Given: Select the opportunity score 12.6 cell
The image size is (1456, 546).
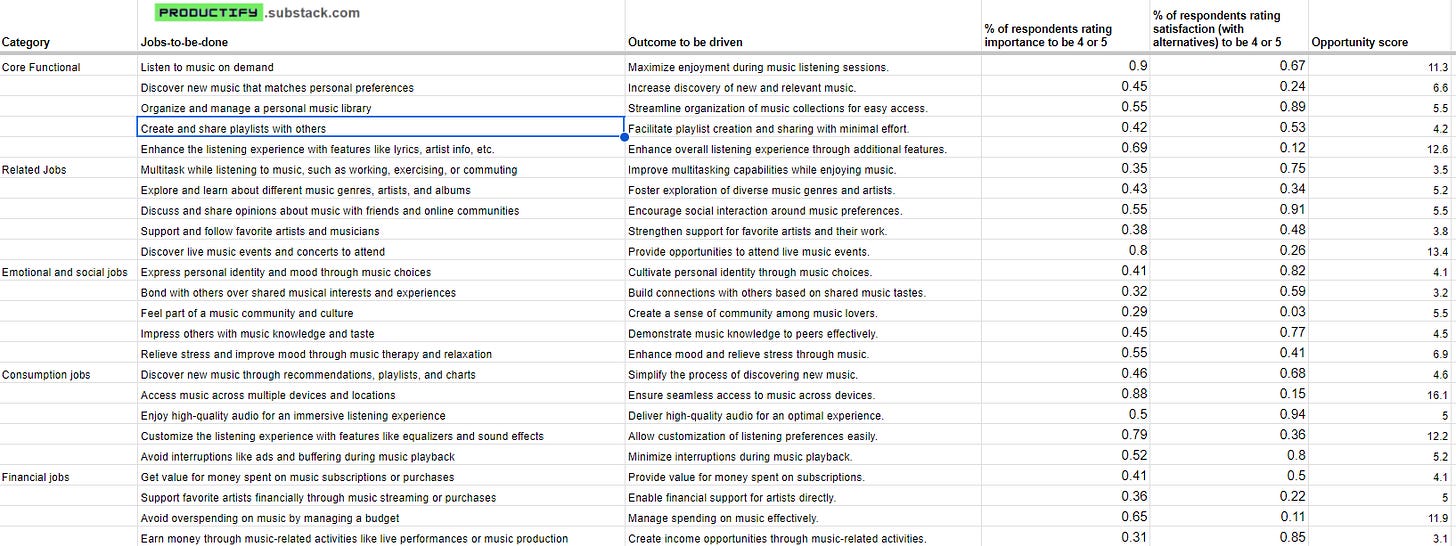Looking at the screenshot, I should [1381, 149].
